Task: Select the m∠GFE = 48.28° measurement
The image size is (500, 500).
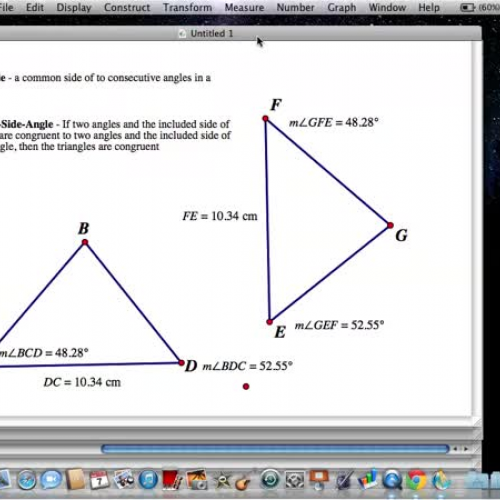Action: click(x=334, y=122)
